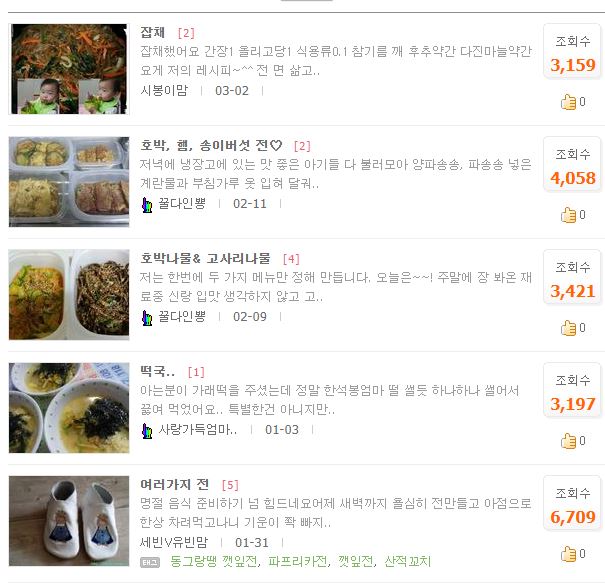
Task: View author profile 세빈V유빈맘
Action: 174,543
